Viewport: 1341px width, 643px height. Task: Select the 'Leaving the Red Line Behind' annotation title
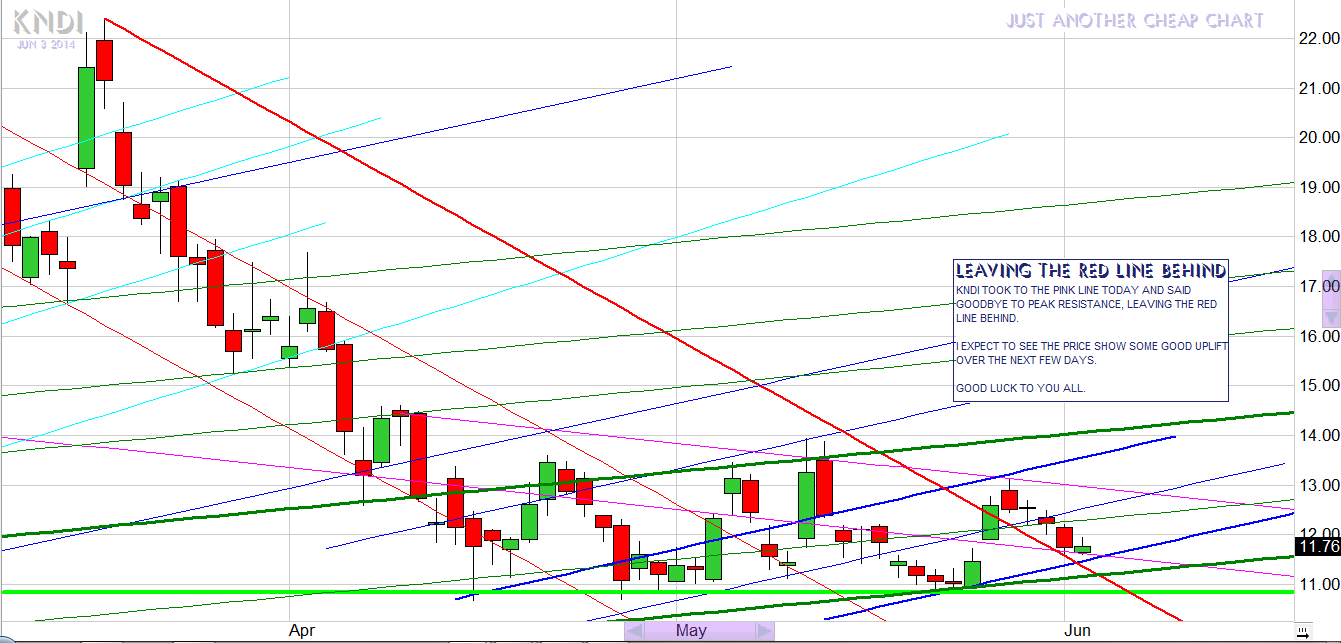point(1090,270)
